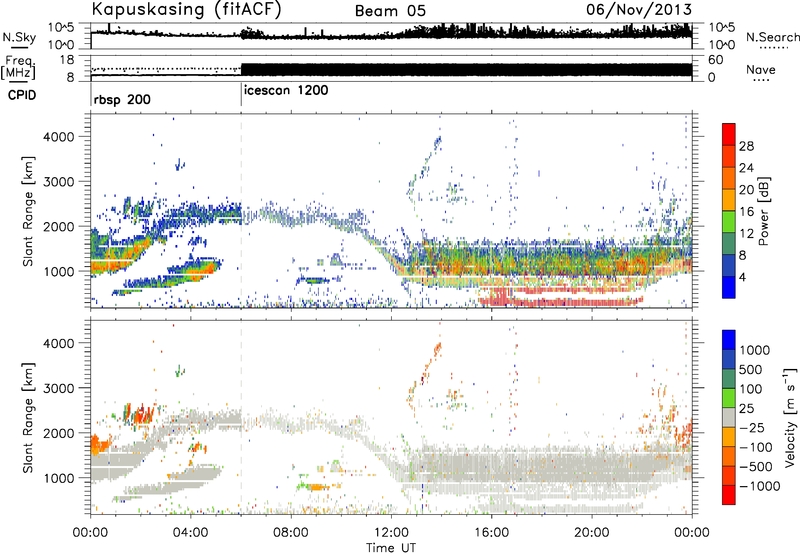Click the date 06/Nov/2013
Image resolution: width=800 pixels, height=554 pixels.
639,10
